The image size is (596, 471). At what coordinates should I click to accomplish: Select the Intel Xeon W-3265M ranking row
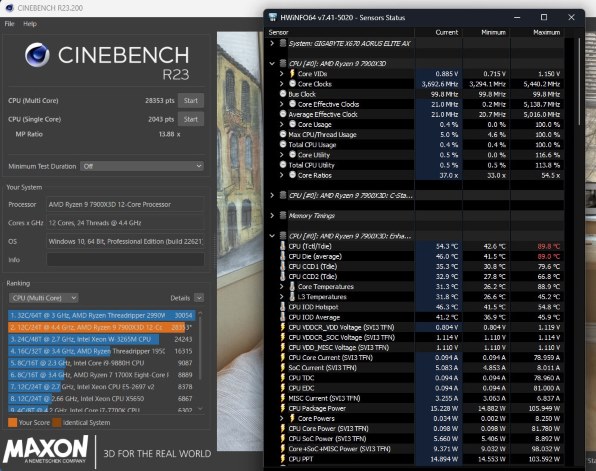(x=101, y=339)
